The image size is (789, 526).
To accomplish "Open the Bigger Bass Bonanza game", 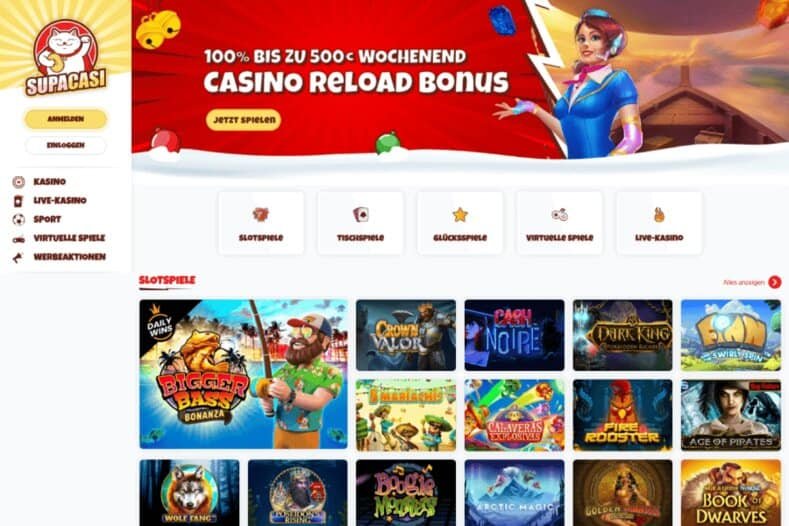I will (244, 374).
